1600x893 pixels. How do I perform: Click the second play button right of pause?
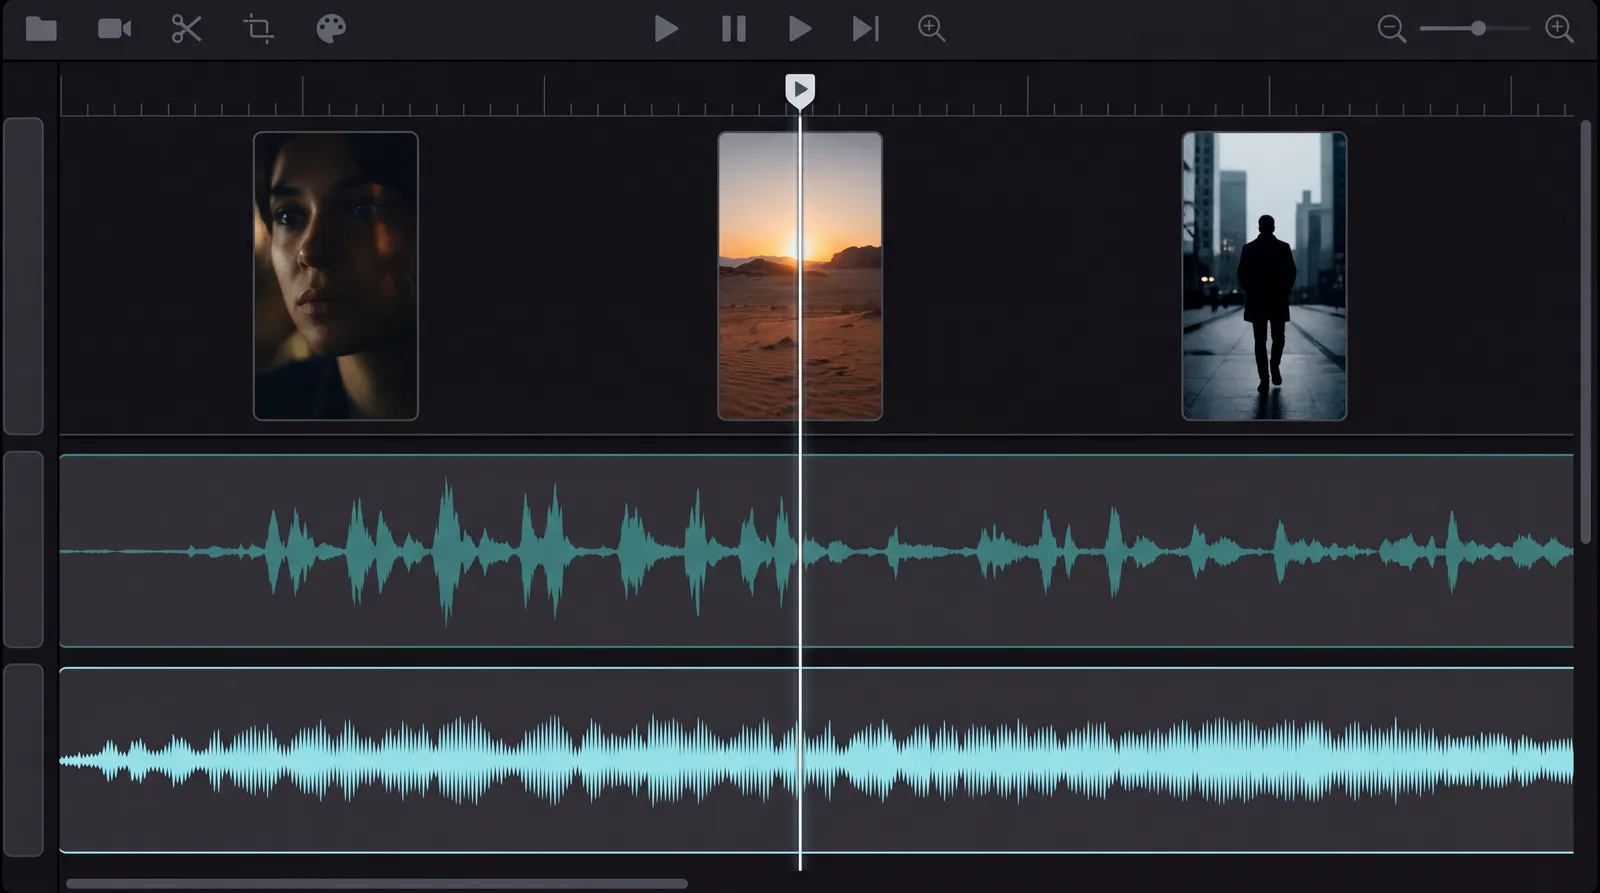click(x=799, y=28)
